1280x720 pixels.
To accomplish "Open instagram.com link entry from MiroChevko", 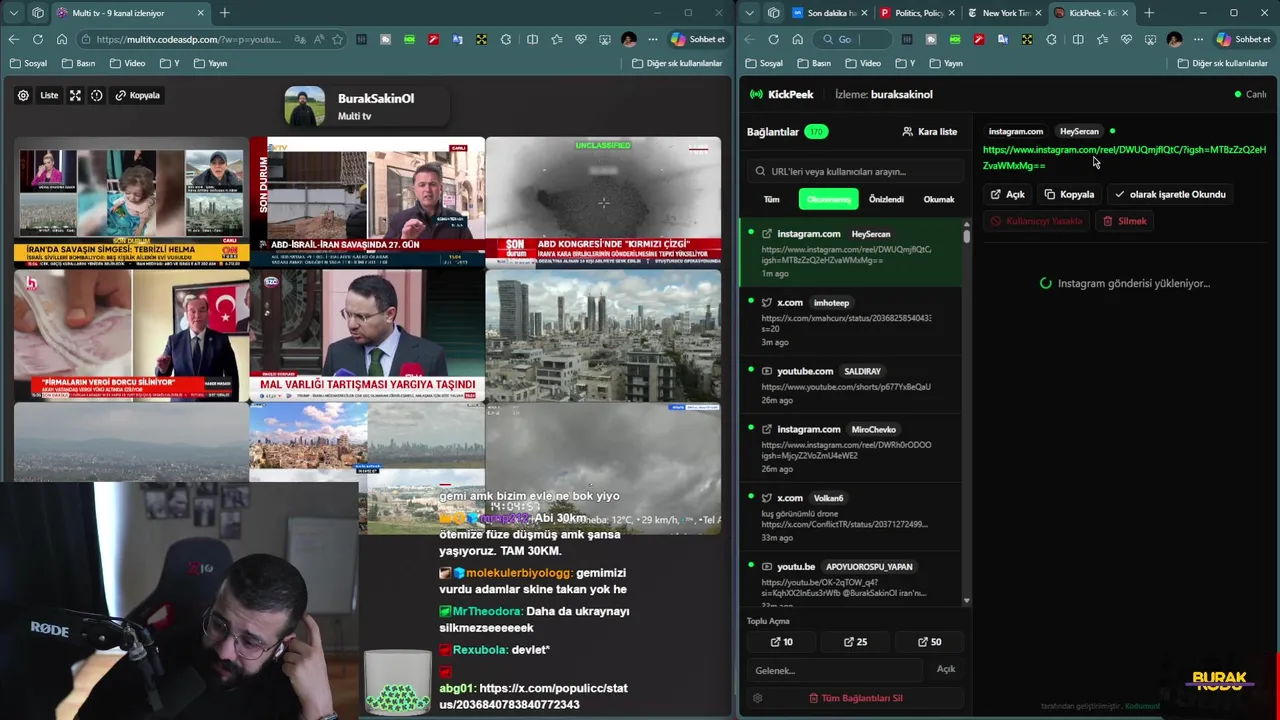I will pos(851,448).
